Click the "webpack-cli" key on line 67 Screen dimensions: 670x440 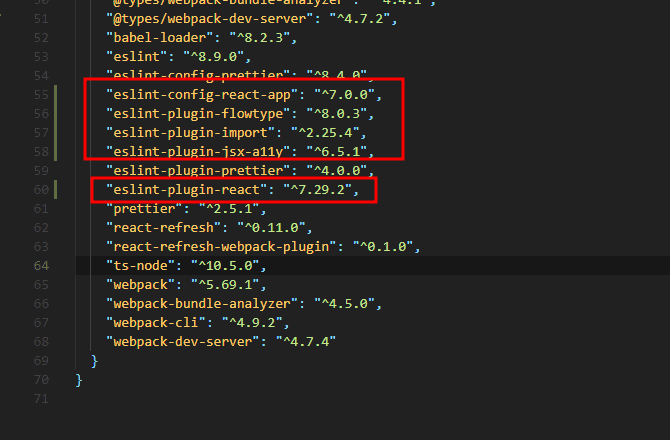[x=156, y=323]
